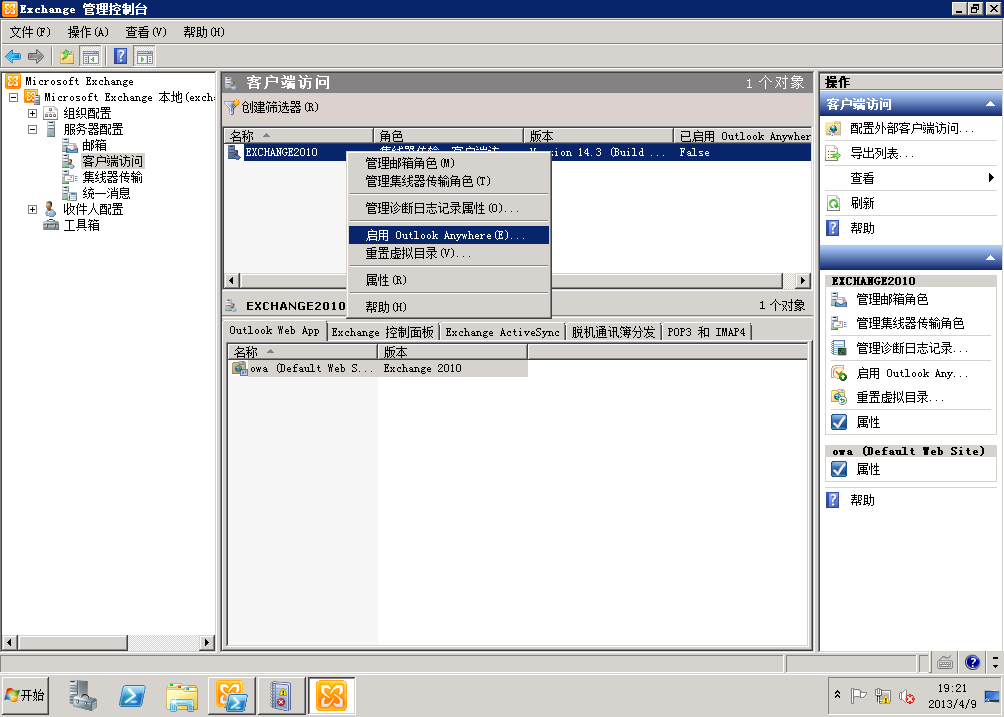Select 统一消息 in the navigation tree

coord(106,193)
